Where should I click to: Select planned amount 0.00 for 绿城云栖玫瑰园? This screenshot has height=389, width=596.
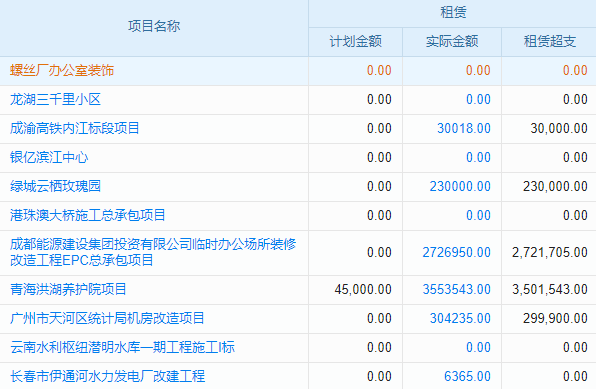379,186
